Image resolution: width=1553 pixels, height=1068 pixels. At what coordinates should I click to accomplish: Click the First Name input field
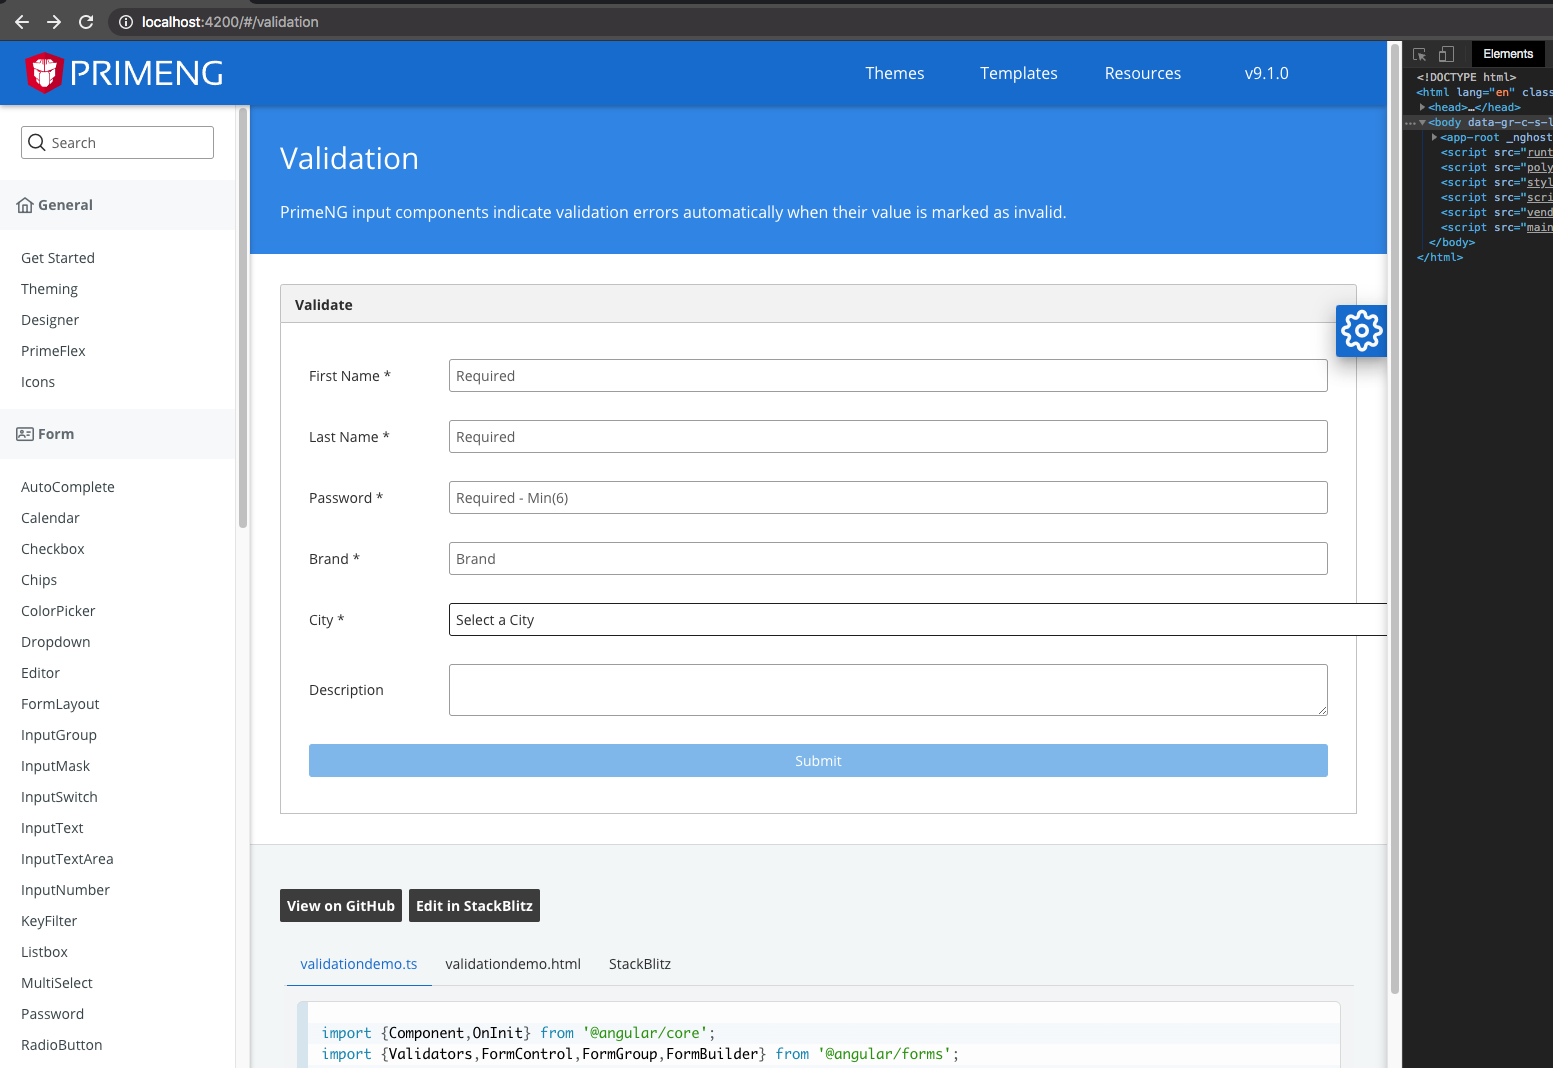[888, 375]
